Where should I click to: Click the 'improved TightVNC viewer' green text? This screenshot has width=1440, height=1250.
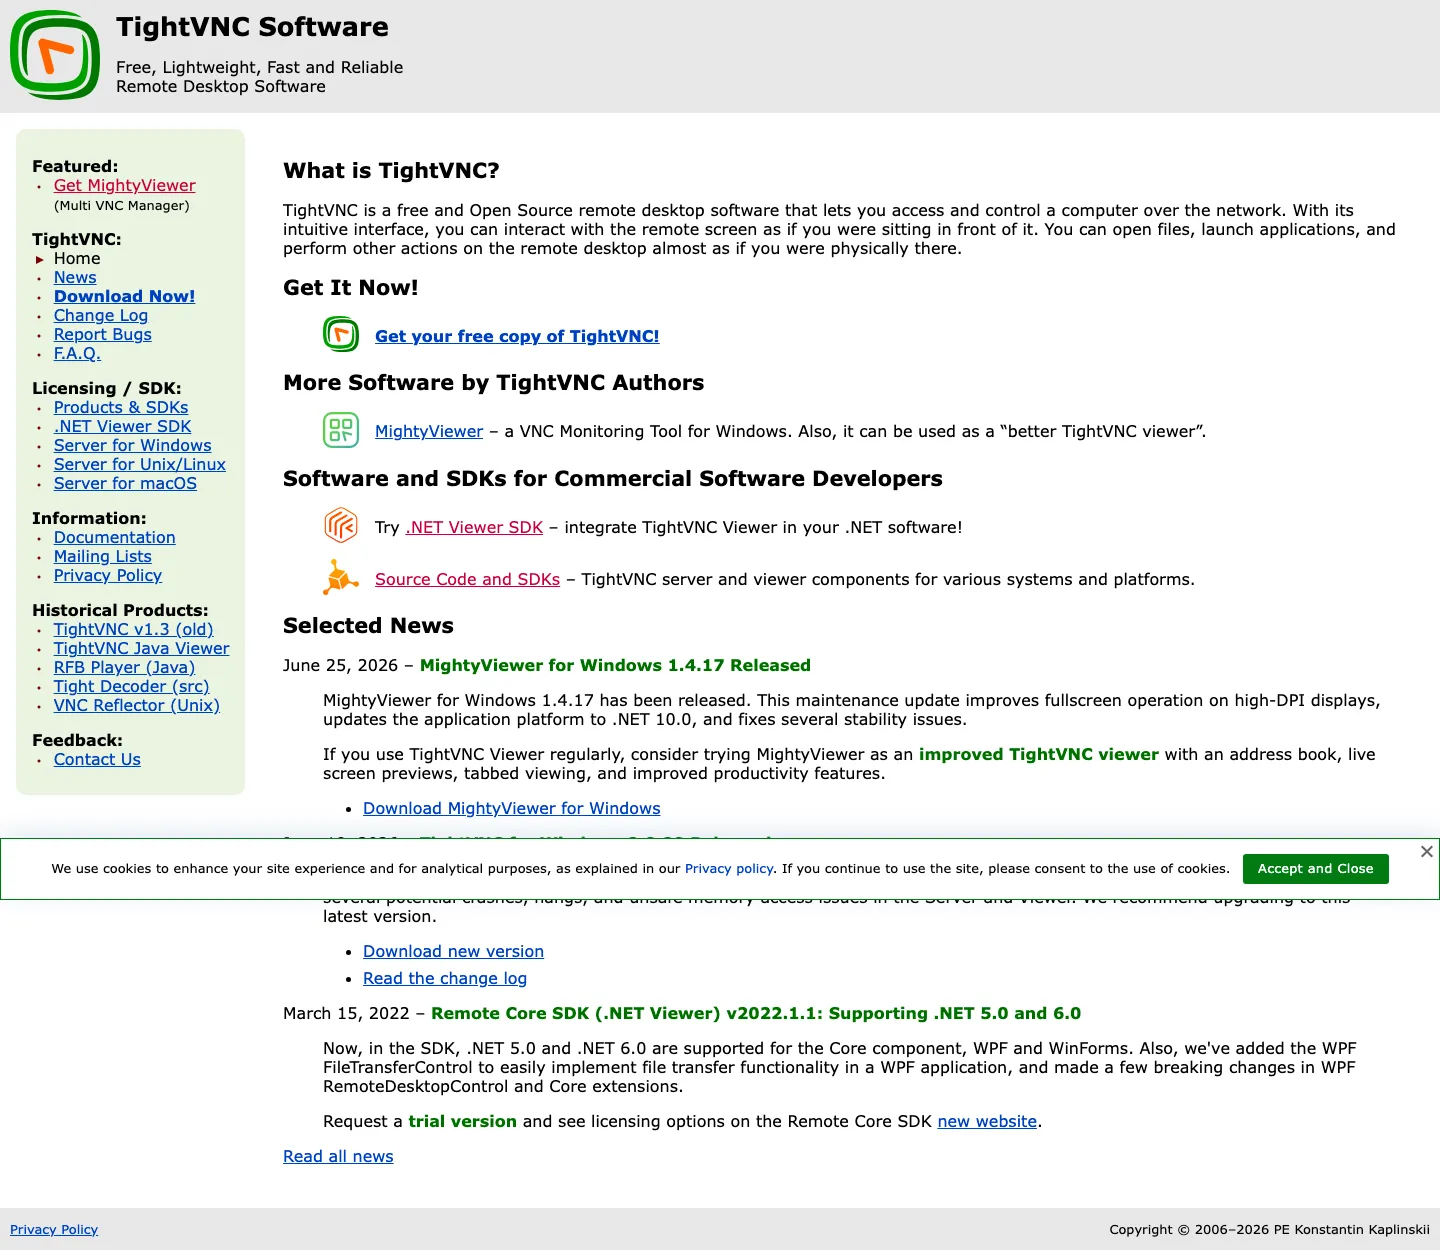[1039, 754]
